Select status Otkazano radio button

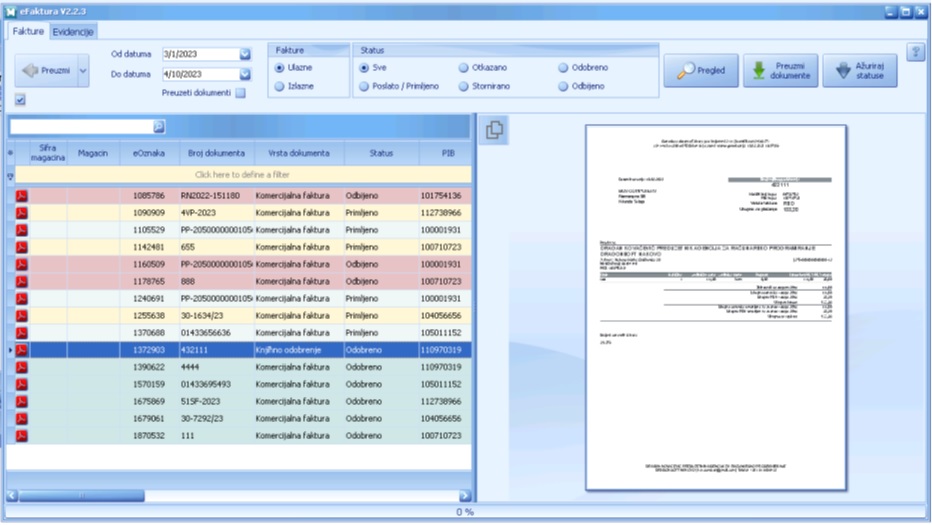464,68
